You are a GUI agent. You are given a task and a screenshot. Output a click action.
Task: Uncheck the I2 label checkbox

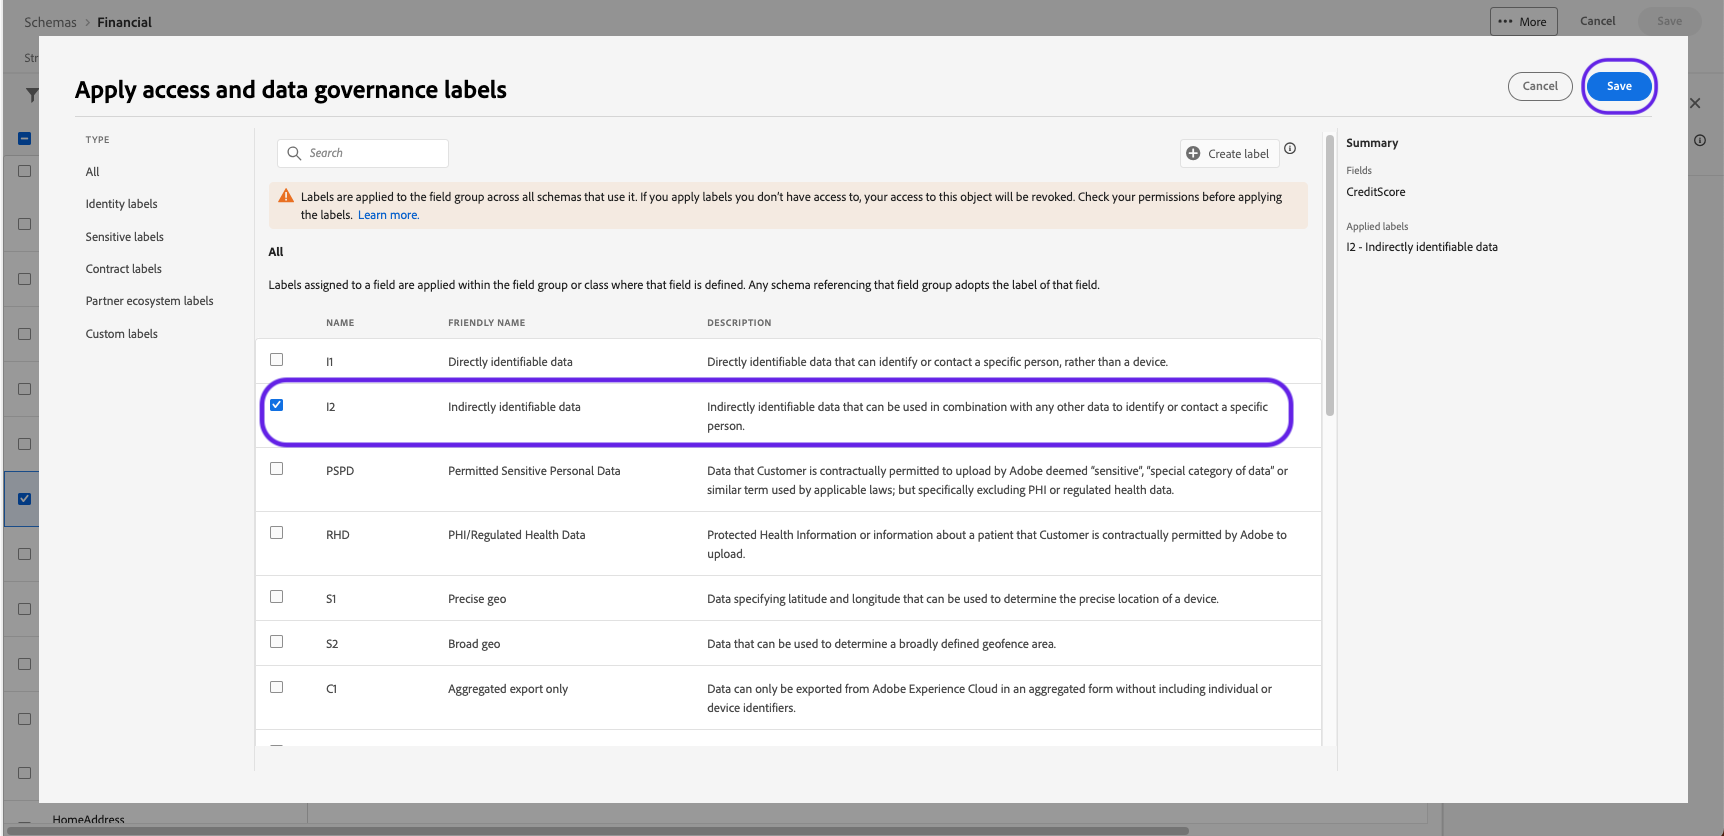point(277,405)
